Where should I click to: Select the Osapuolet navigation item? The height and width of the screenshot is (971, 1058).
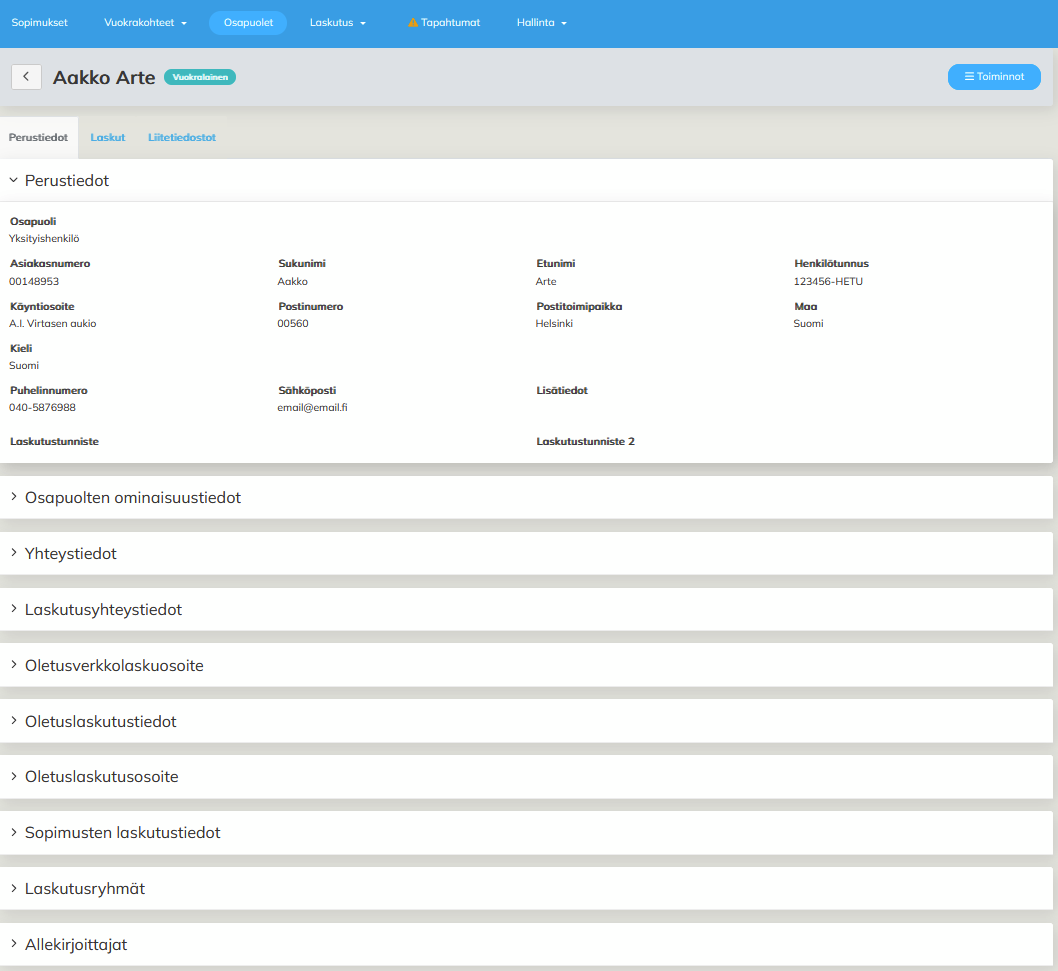pyautogui.click(x=248, y=23)
